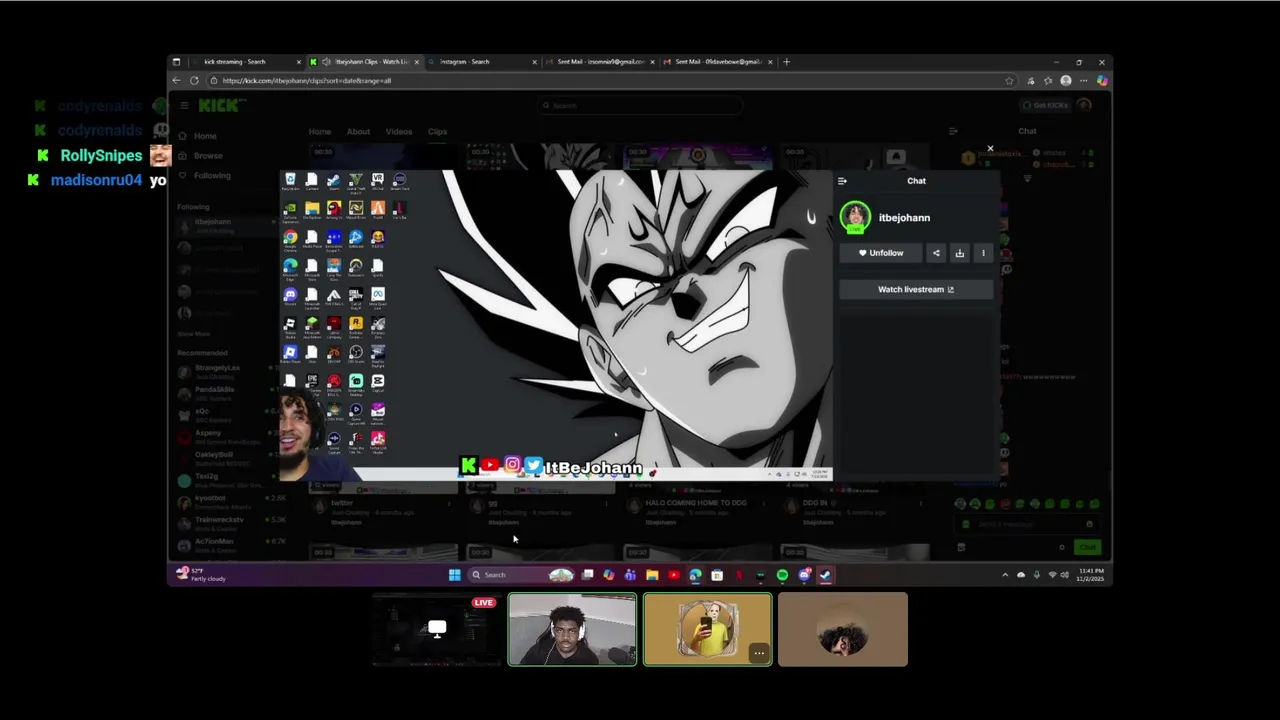Viewport: 1280px width, 720px height.
Task: Open the browser settings and more menu
Action: click(x=1084, y=80)
